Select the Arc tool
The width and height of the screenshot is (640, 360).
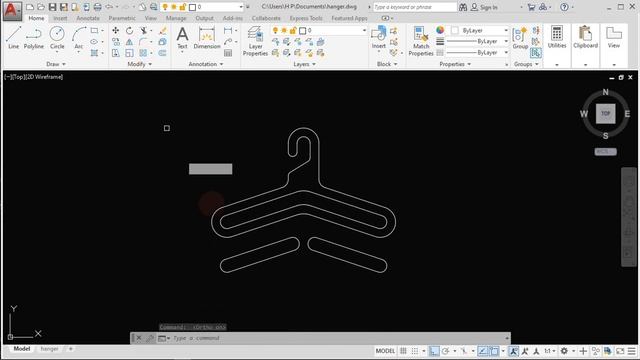tap(79, 38)
